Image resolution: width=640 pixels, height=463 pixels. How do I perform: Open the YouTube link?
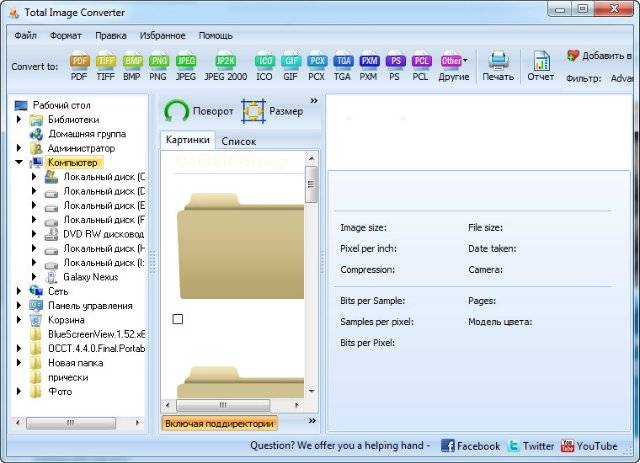589,446
